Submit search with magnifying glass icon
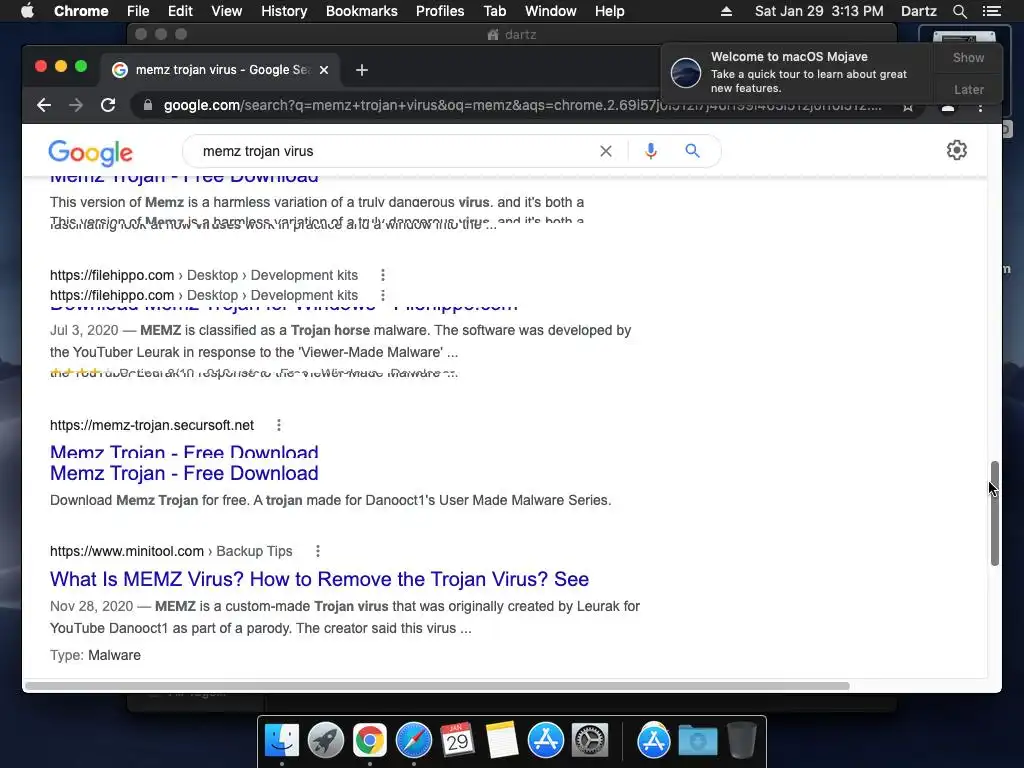The width and height of the screenshot is (1024, 768). pos(692,152)
